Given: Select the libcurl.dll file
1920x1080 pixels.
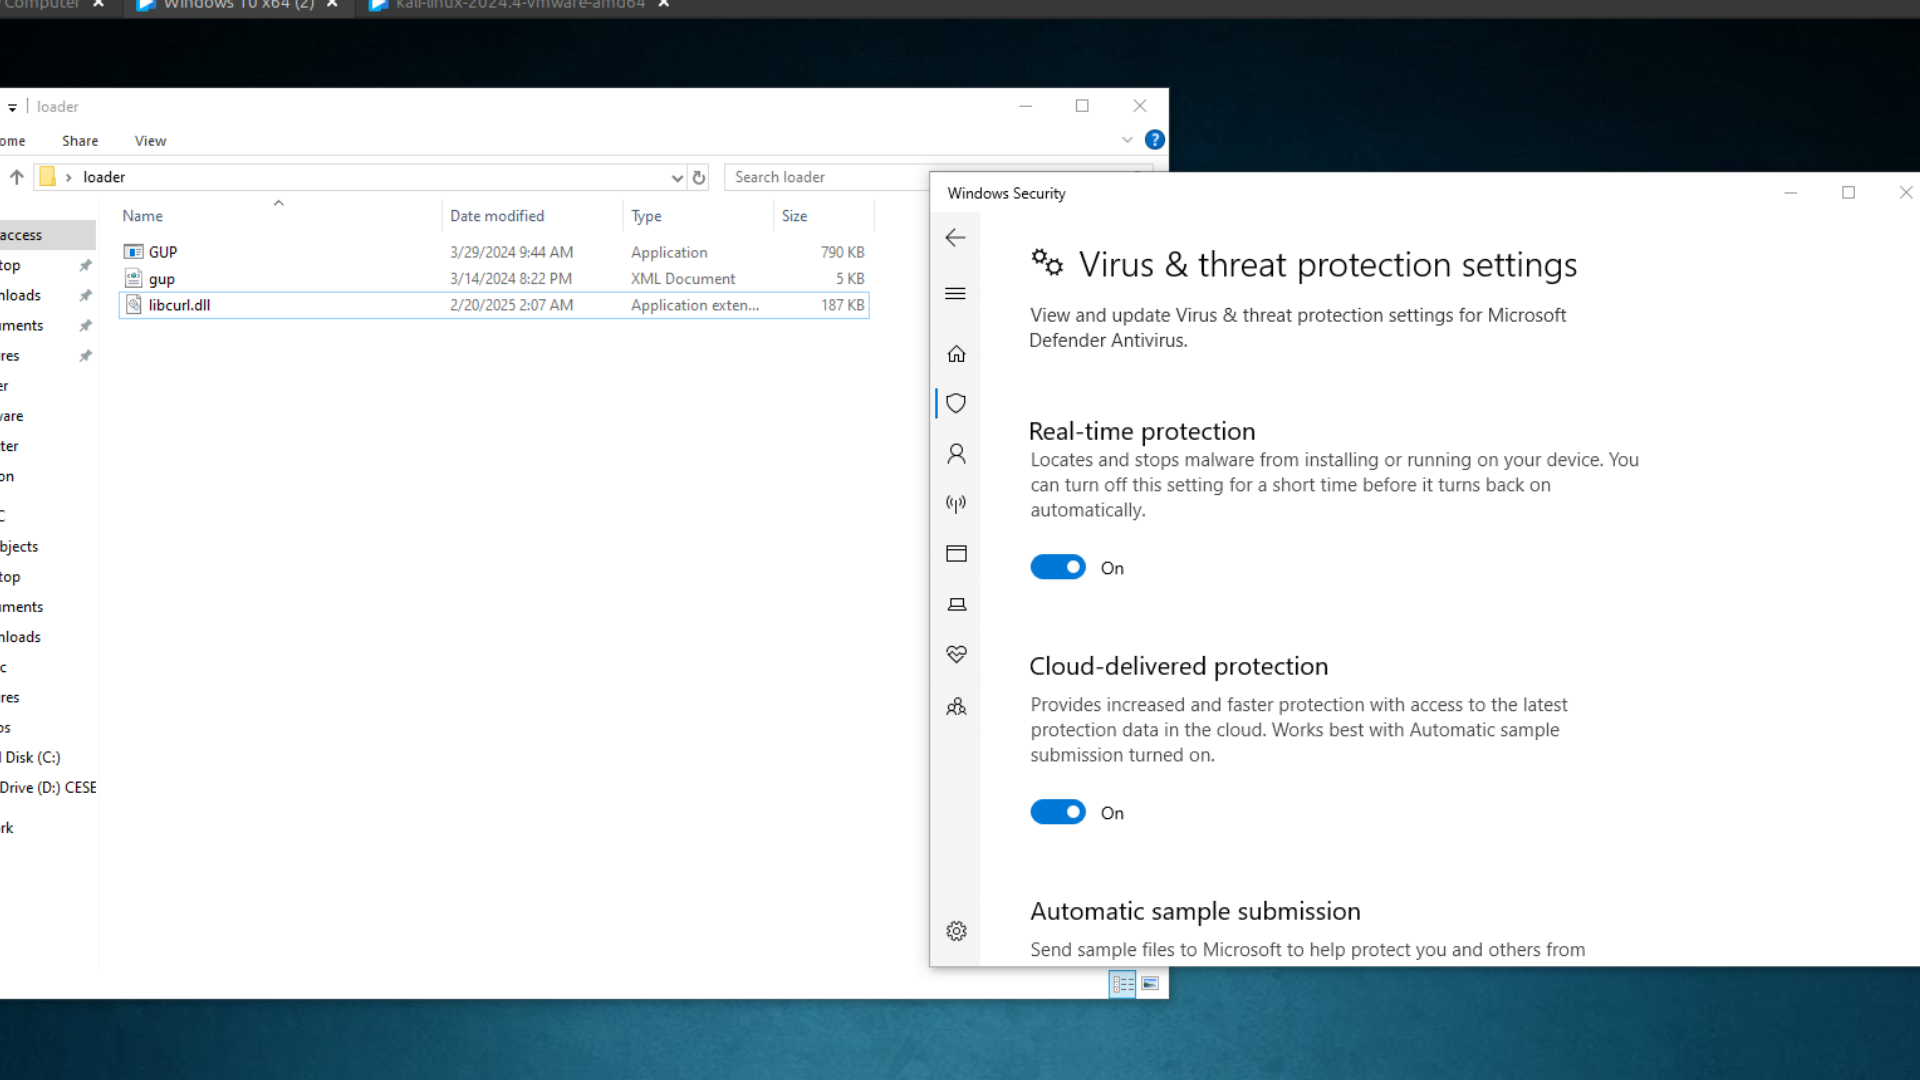Looking at the screenshot, I should pyautogui.click(x=180, y=305).
